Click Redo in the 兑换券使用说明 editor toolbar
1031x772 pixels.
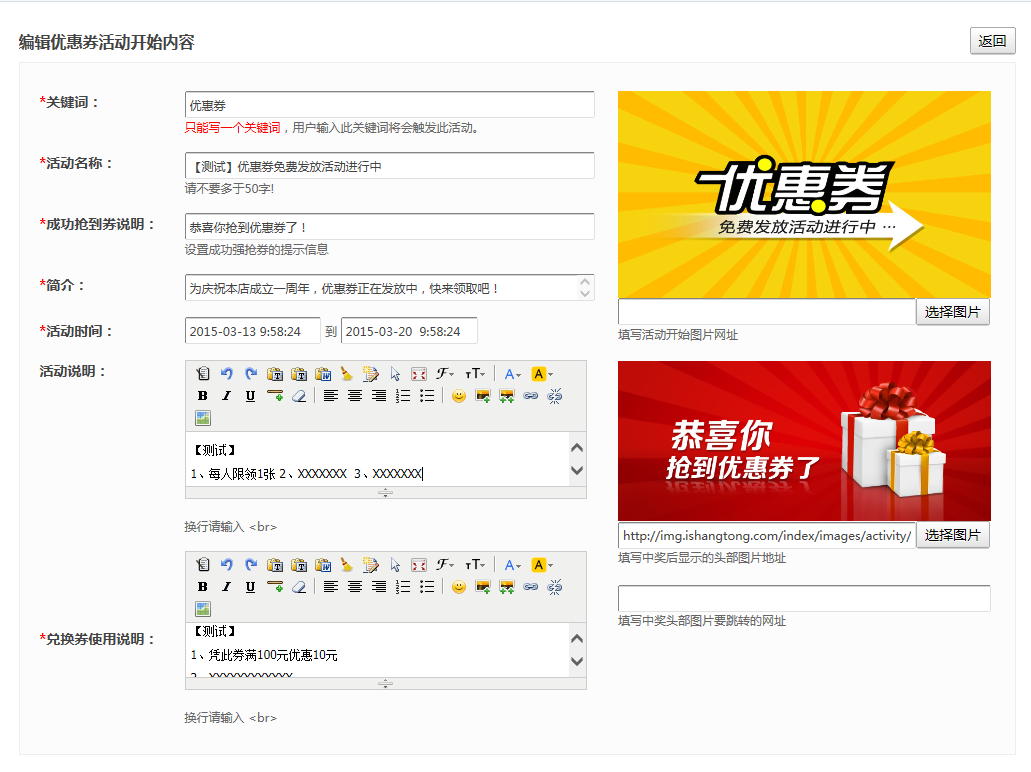pyautogui.click(x=251, y=565)
